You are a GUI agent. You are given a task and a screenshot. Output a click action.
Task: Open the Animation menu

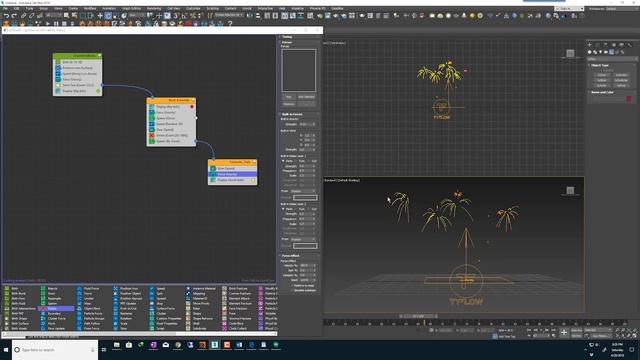coord(109,9)
